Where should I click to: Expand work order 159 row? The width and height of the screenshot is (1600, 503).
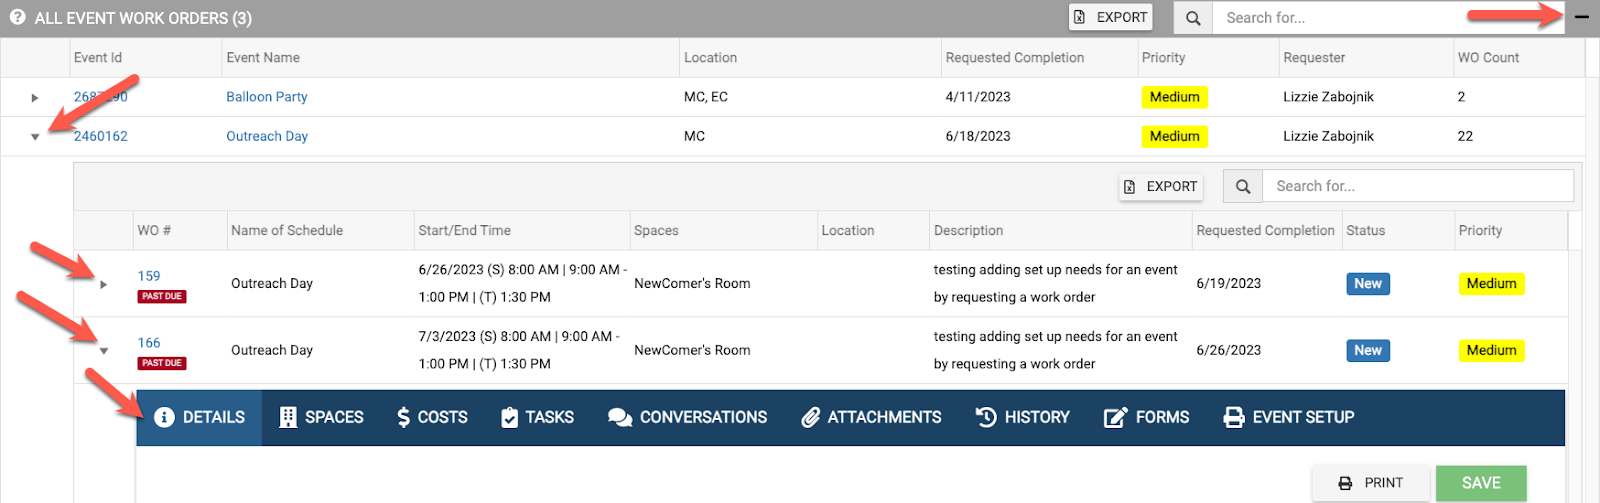(x=104, y=285)
